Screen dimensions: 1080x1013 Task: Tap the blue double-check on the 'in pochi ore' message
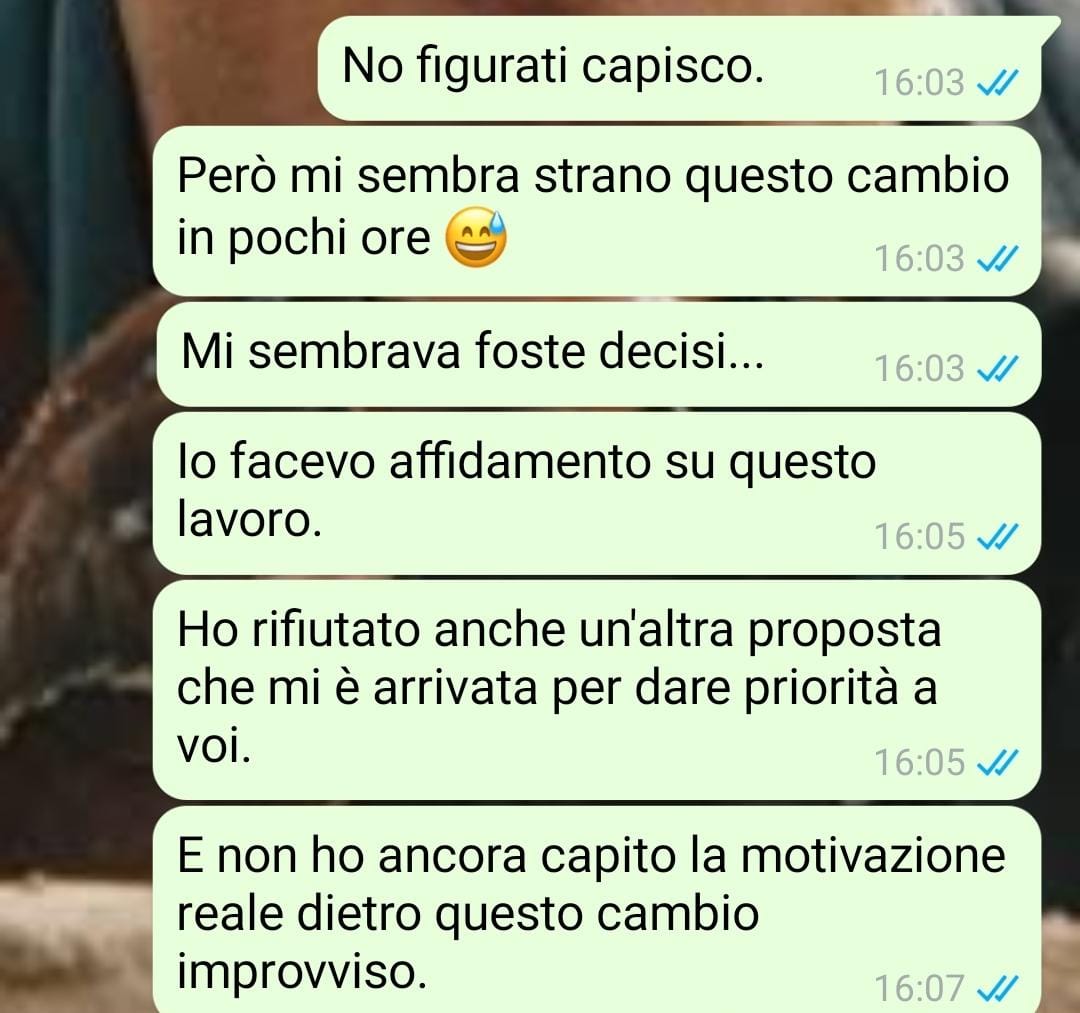point(998,260)
